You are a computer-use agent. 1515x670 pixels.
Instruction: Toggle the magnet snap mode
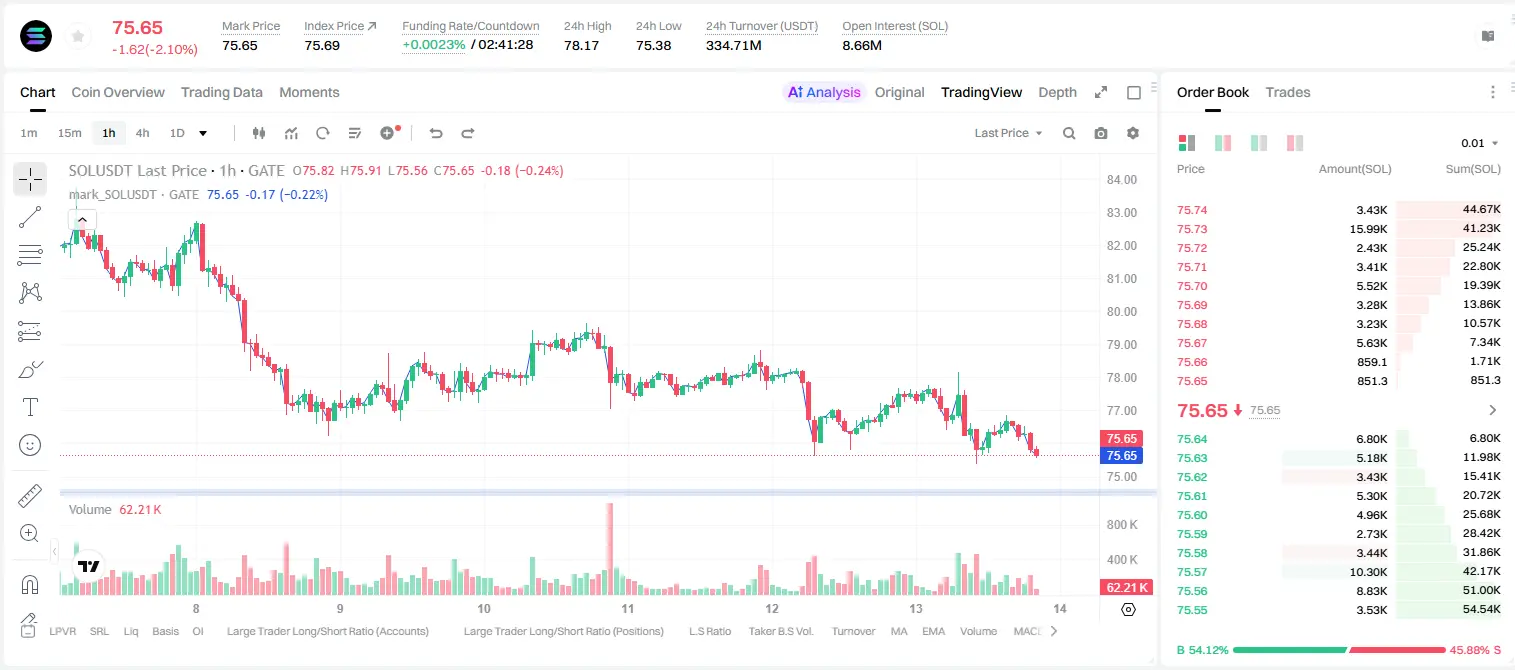coord(30,584)
